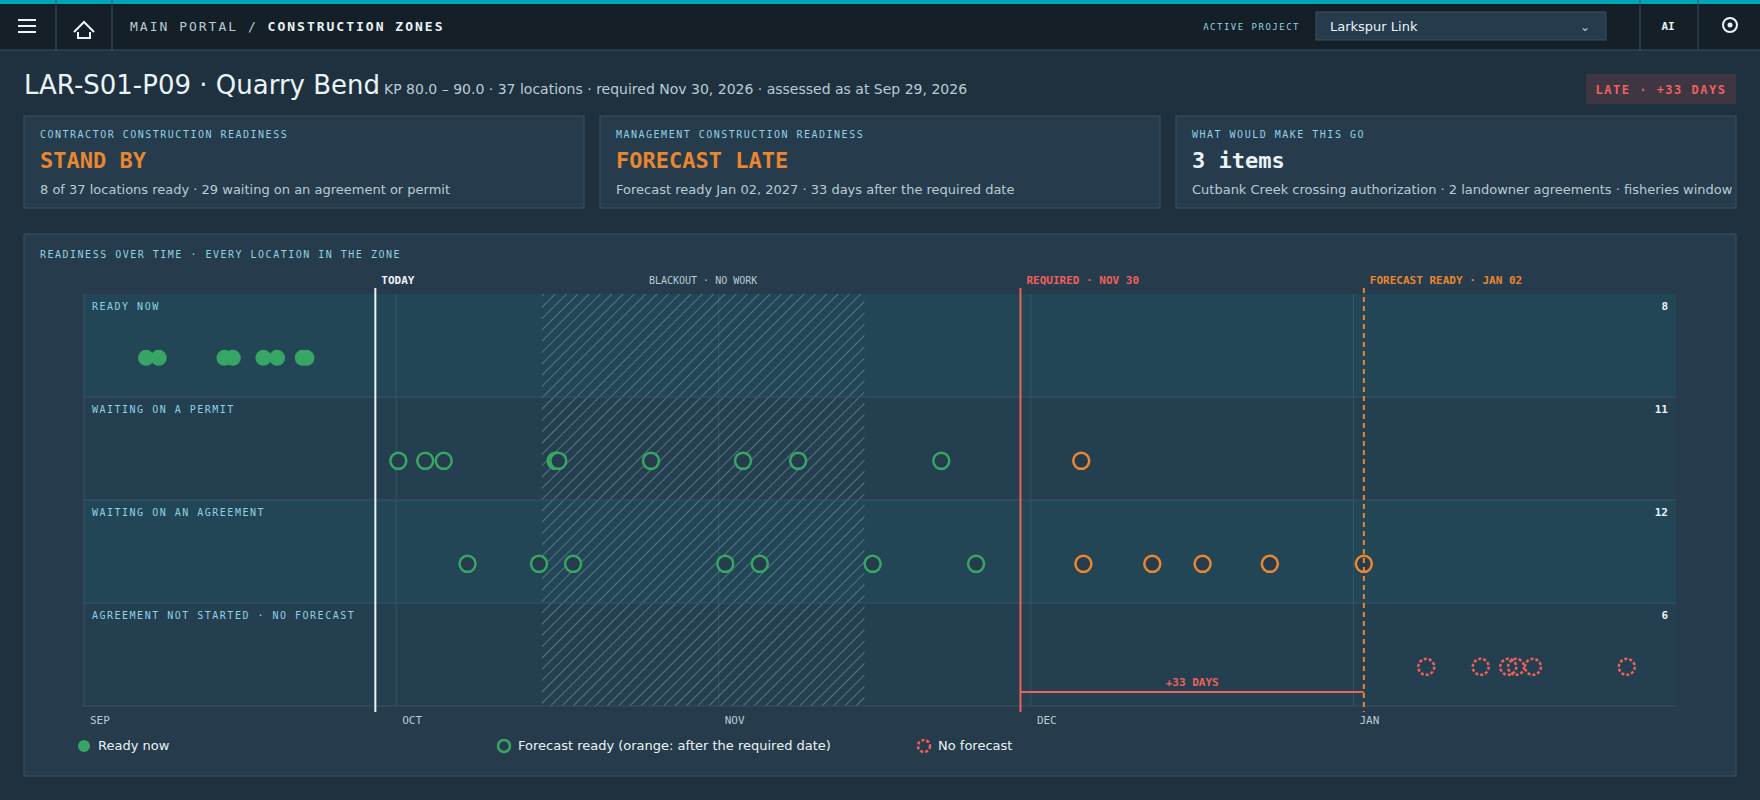
Task: Click the DEC month axis label
Action: [1046, 721]
